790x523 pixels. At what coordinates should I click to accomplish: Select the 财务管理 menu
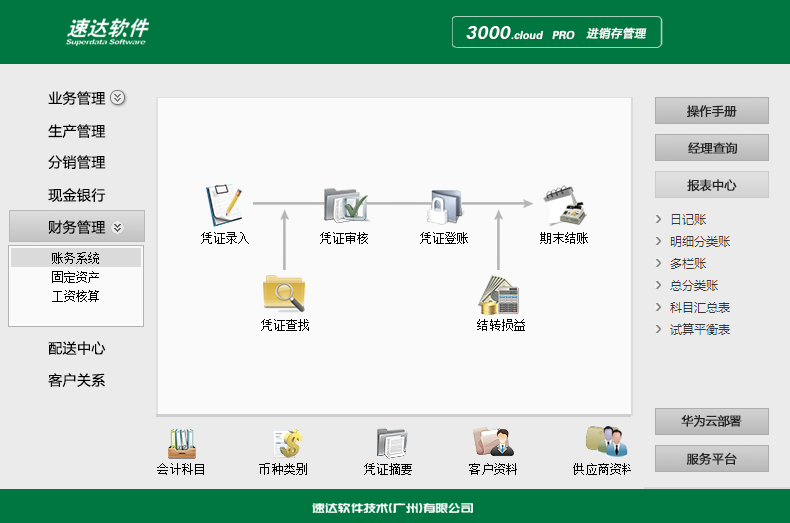[x=77, y=226]
